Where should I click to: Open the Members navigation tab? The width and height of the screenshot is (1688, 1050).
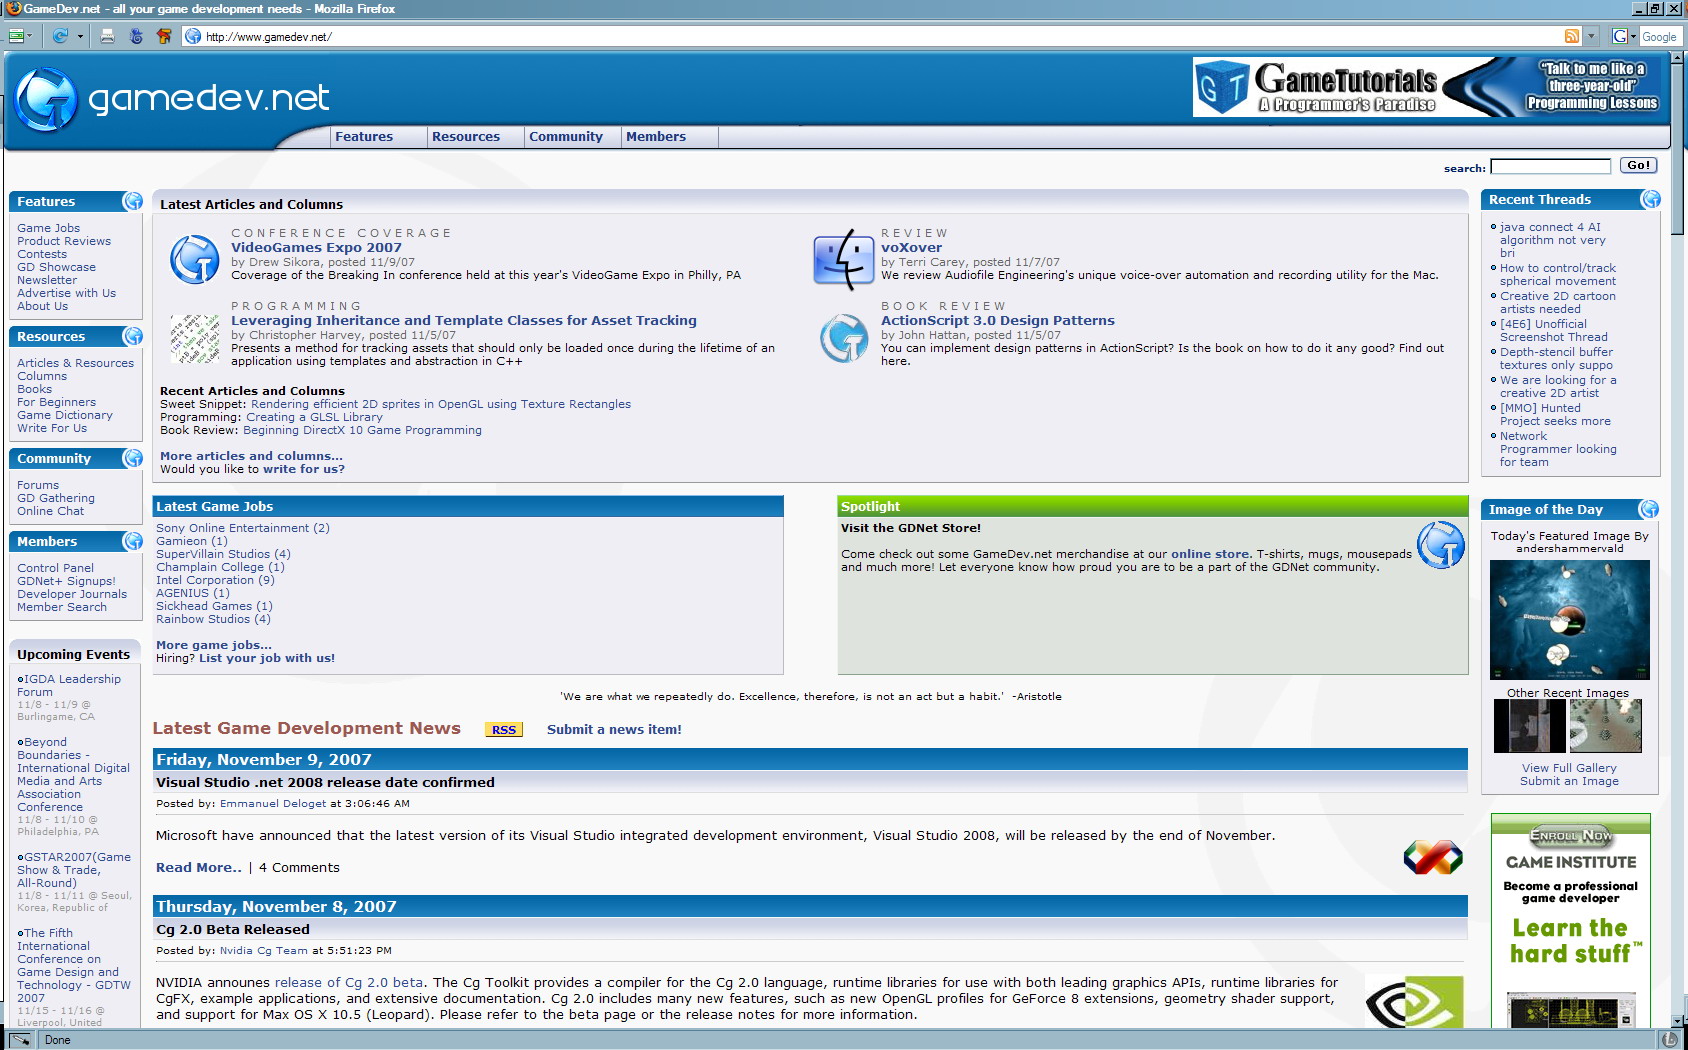tap(656, 137)
